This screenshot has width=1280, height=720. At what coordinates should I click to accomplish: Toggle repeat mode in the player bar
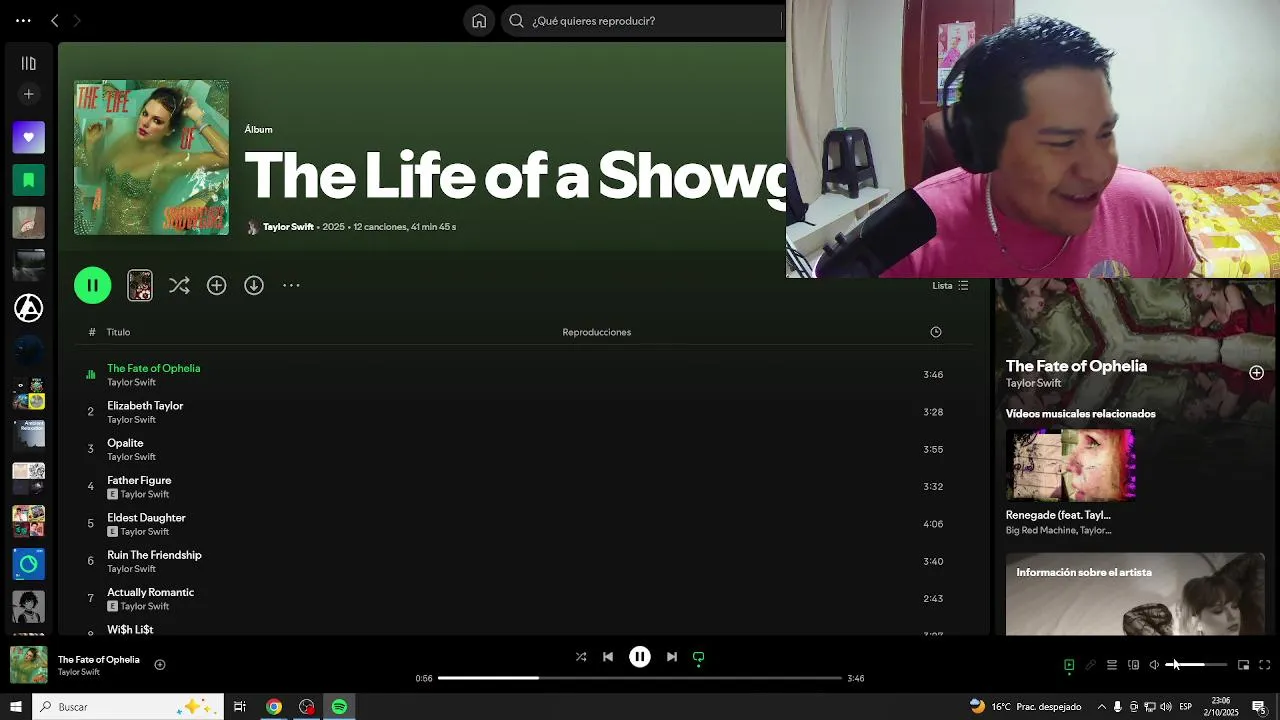click(699, 657)
